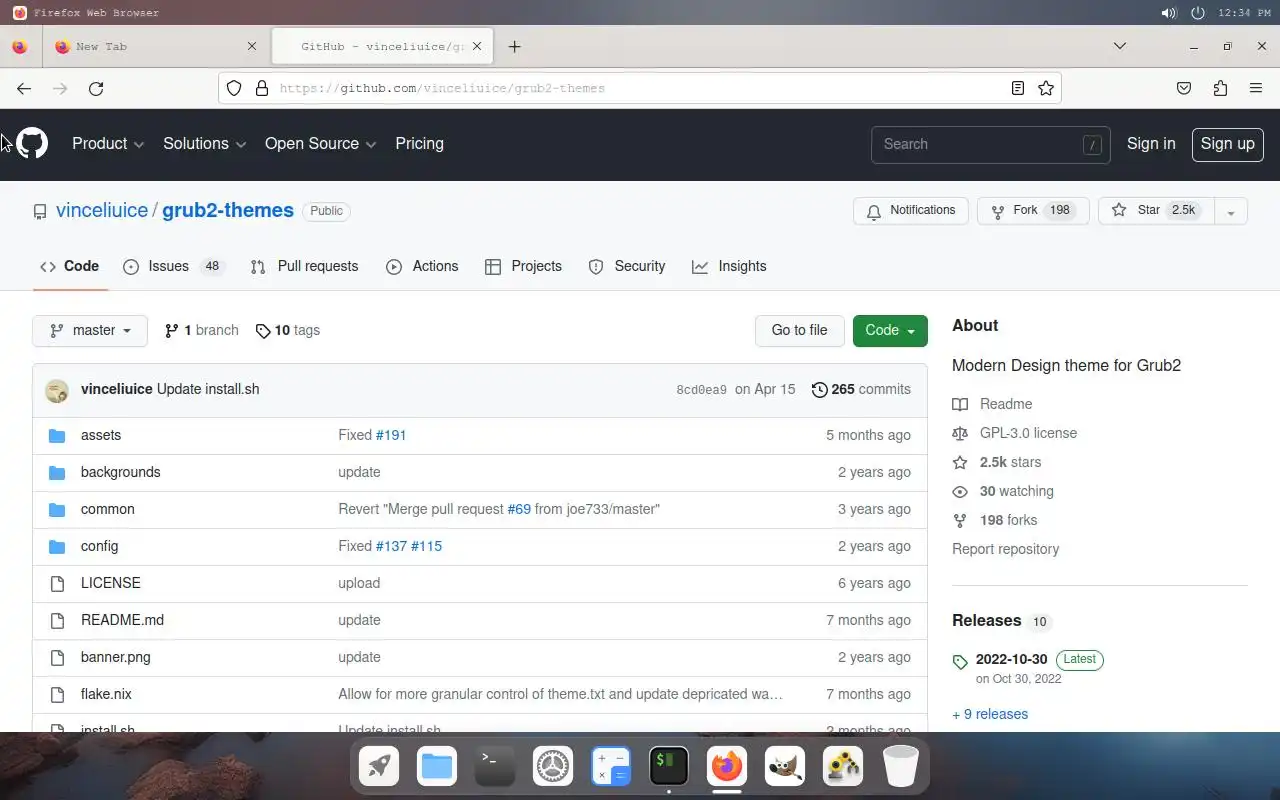Switch to the Projects tab
This screenshot has height=800, width=1280.
point(523,266)
